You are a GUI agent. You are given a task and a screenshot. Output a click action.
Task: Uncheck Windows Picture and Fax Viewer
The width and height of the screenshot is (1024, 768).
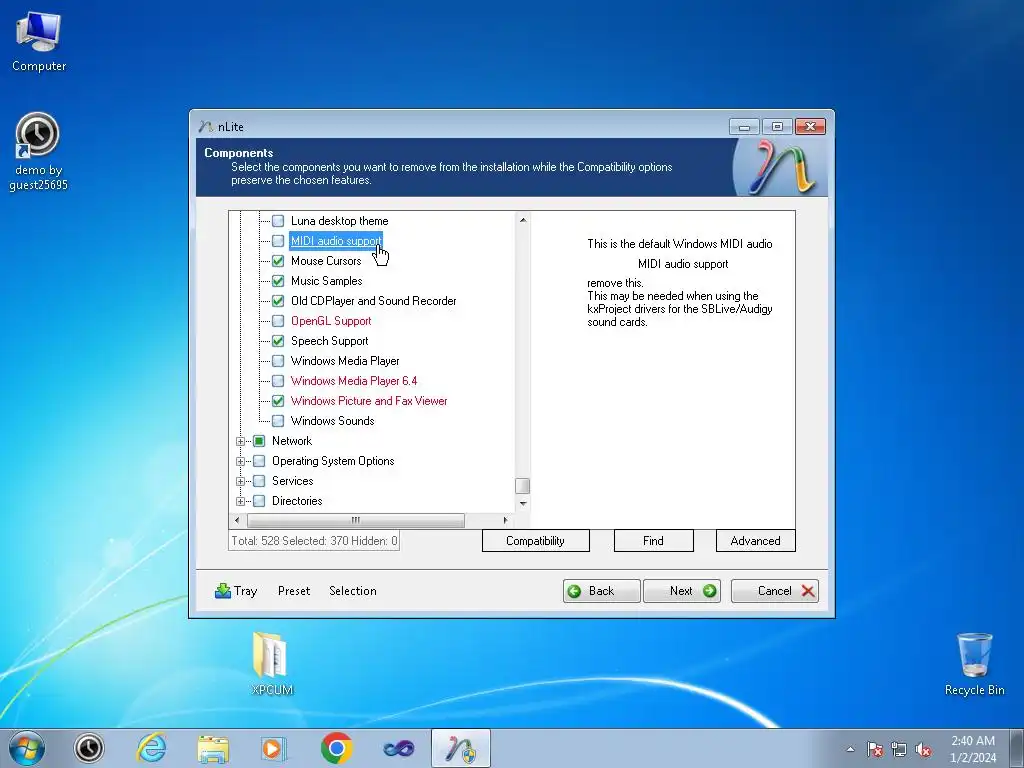click(x=278, y=401)
